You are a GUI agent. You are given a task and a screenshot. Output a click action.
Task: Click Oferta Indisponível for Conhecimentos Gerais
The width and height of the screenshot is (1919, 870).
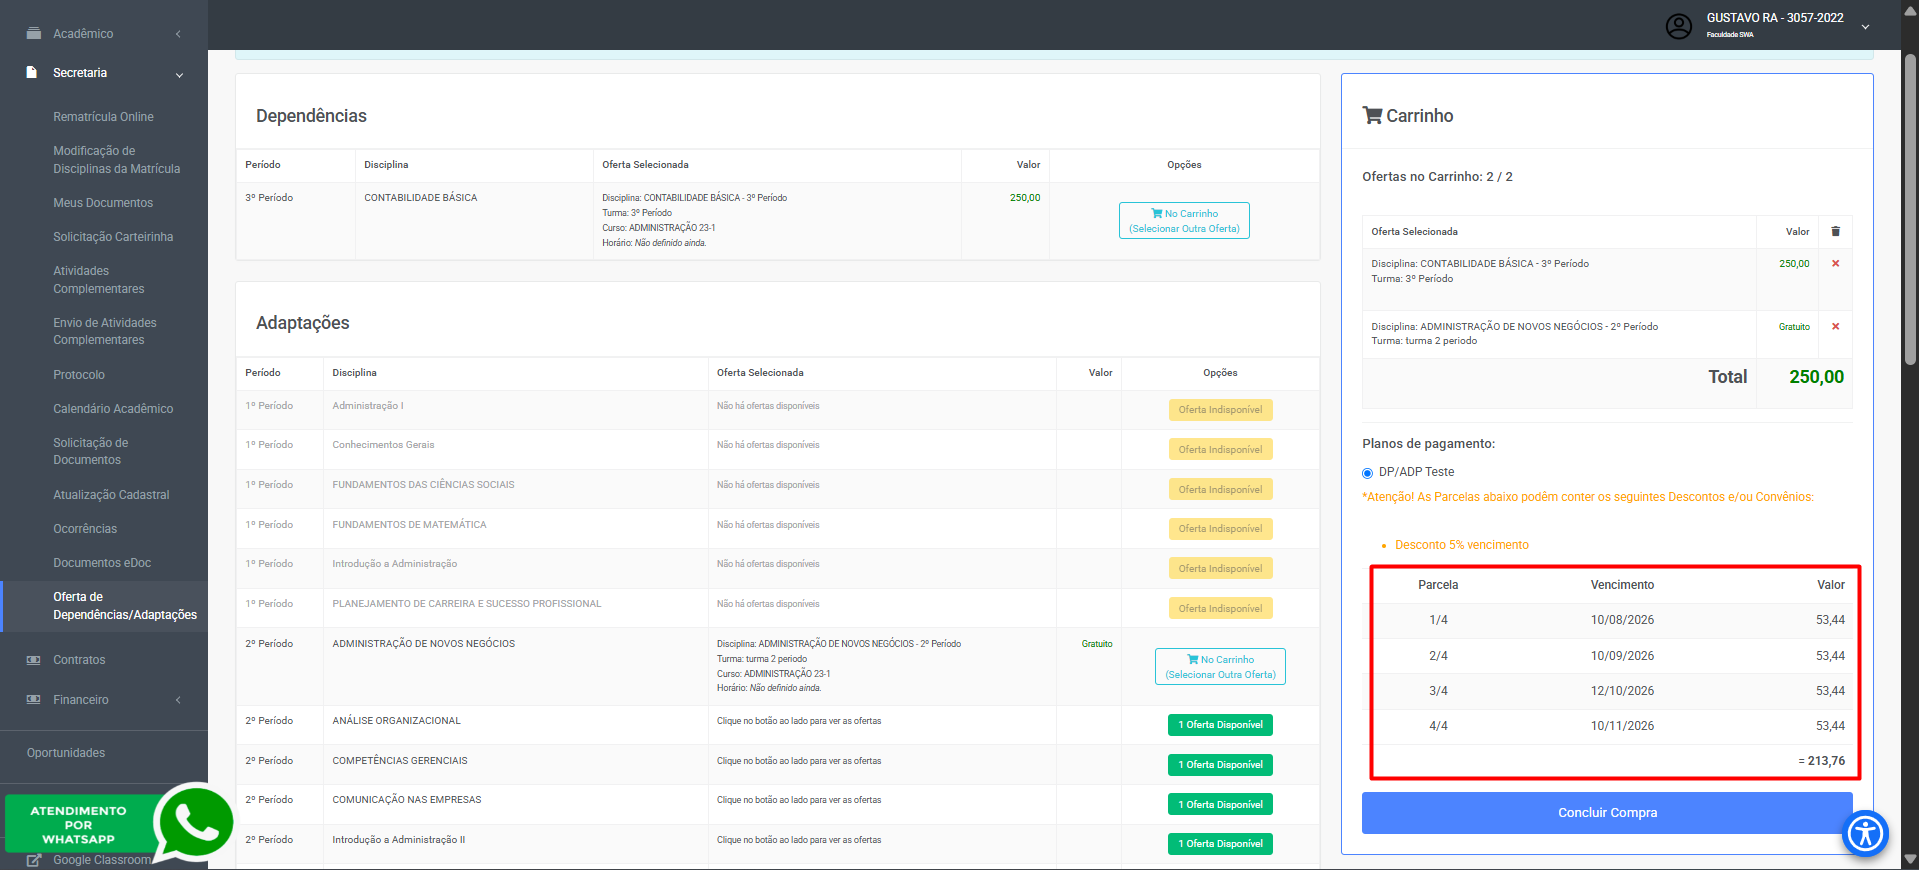(1220, 450)
